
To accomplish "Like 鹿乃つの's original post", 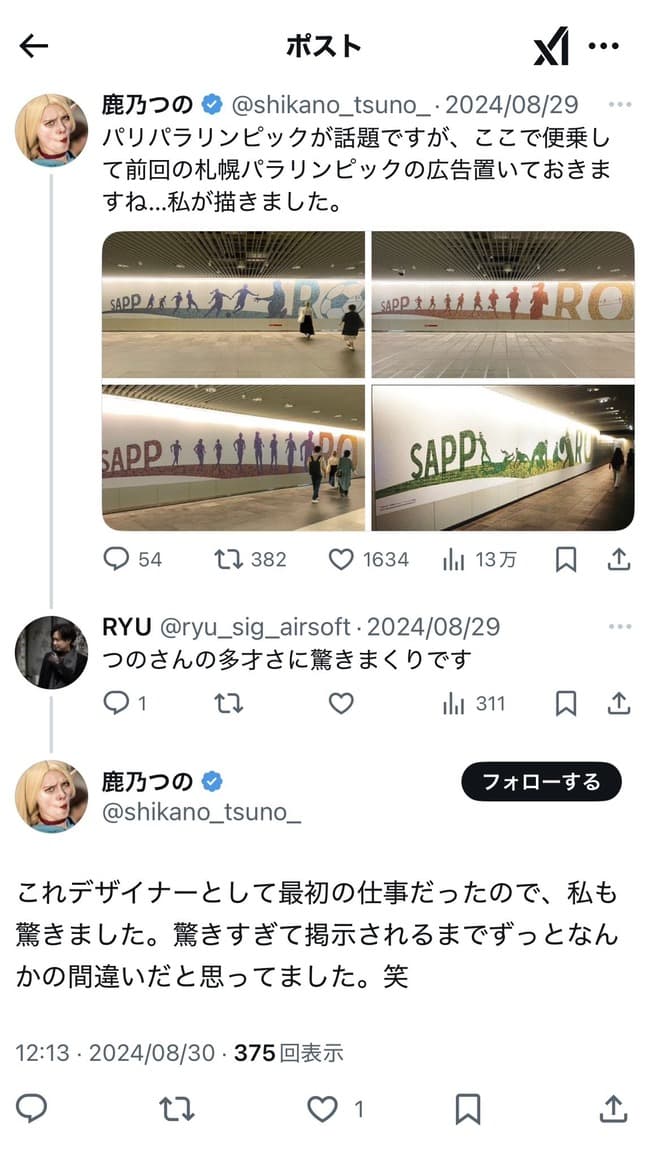I will [344, 560].
